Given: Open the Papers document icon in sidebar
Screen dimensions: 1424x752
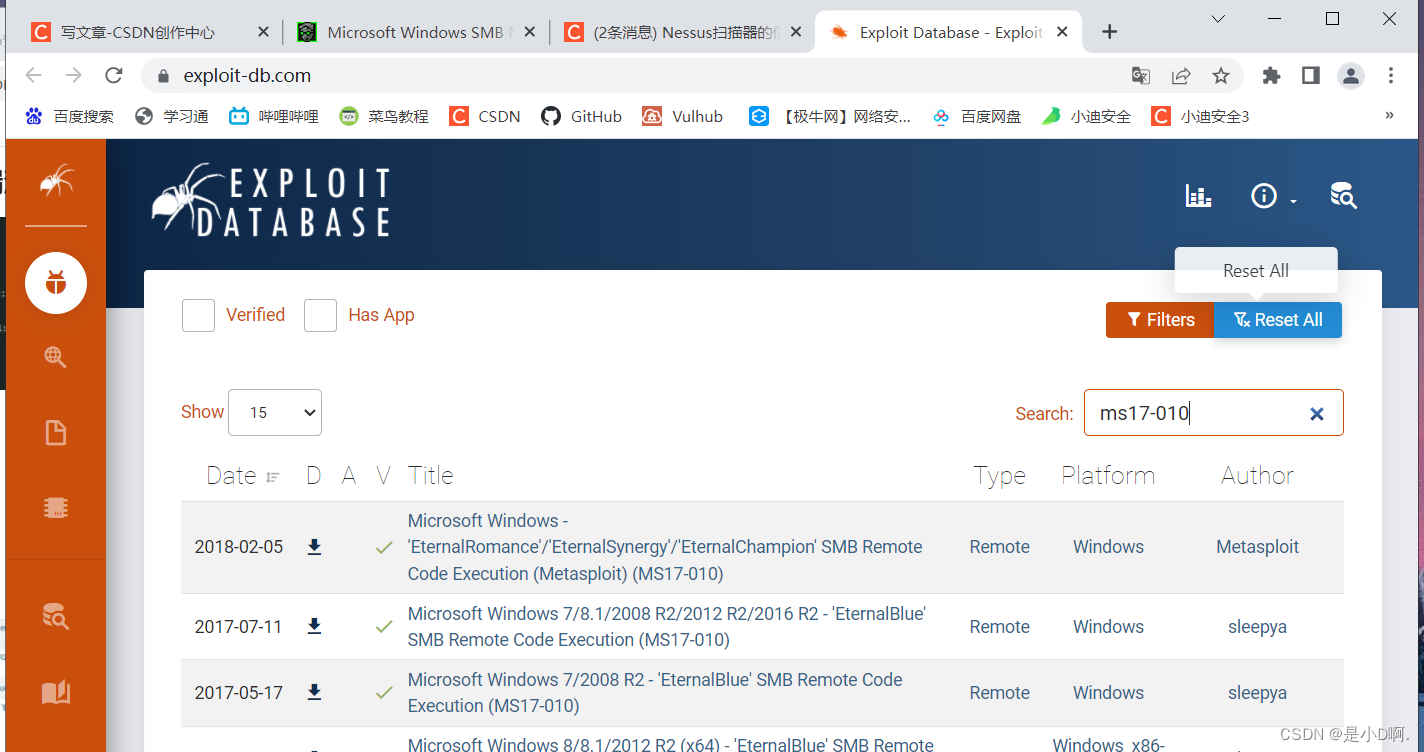Looking at the screenshot, I should 56,433.
